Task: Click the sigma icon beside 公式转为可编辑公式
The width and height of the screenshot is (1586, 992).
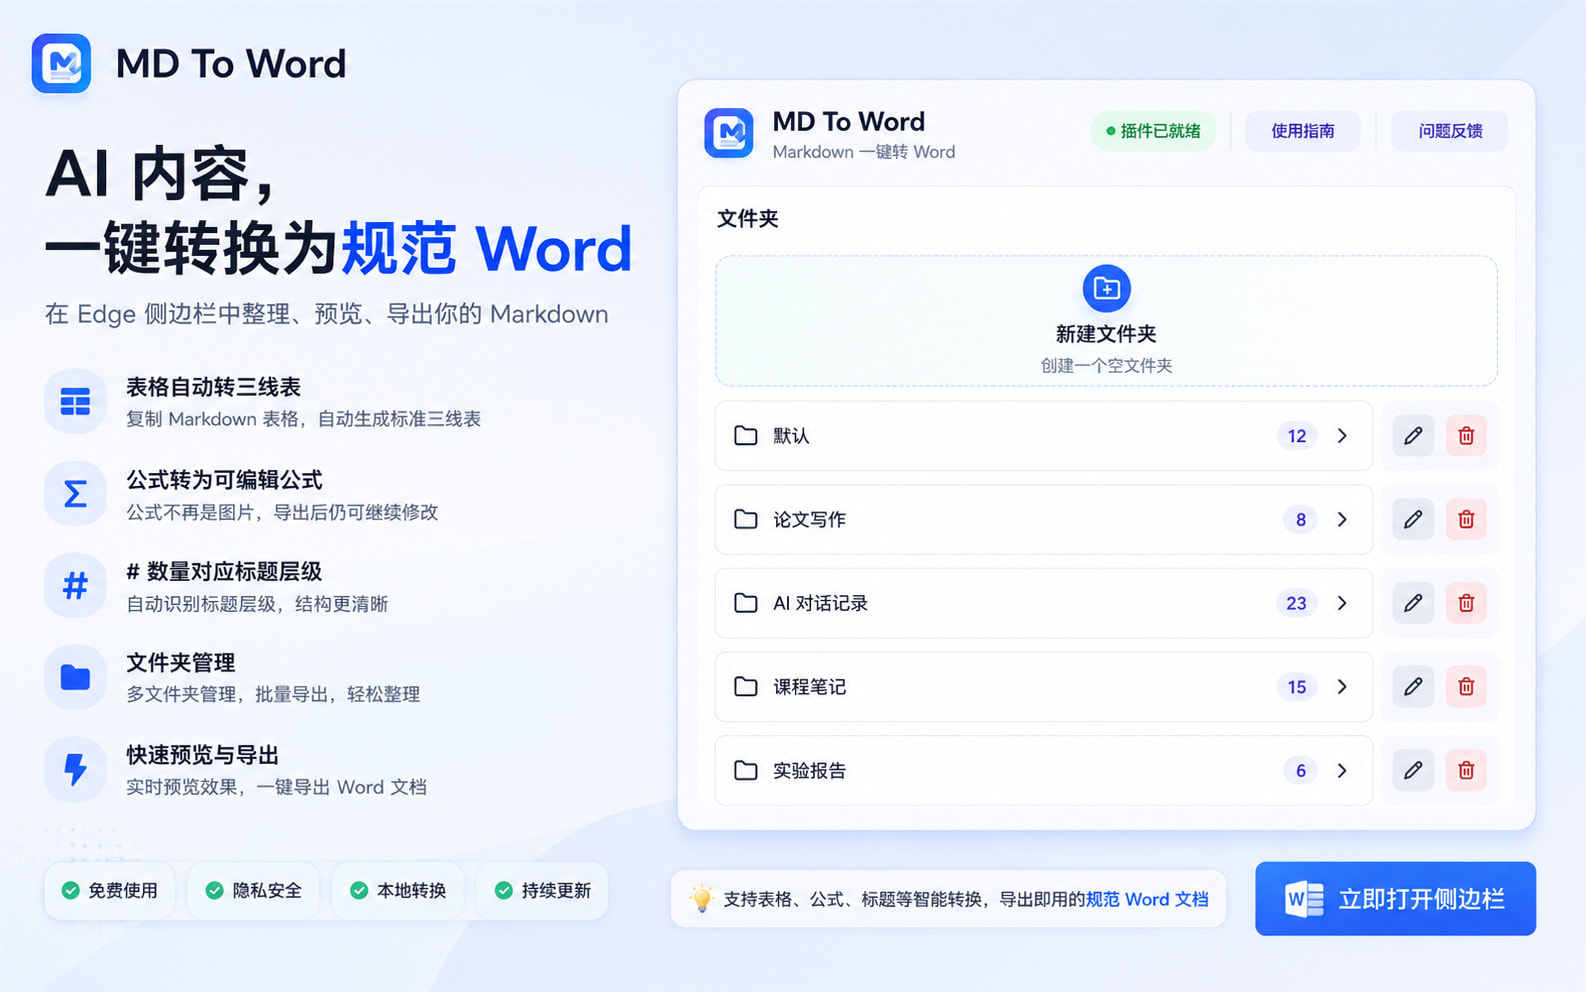Action: point(75,494)
